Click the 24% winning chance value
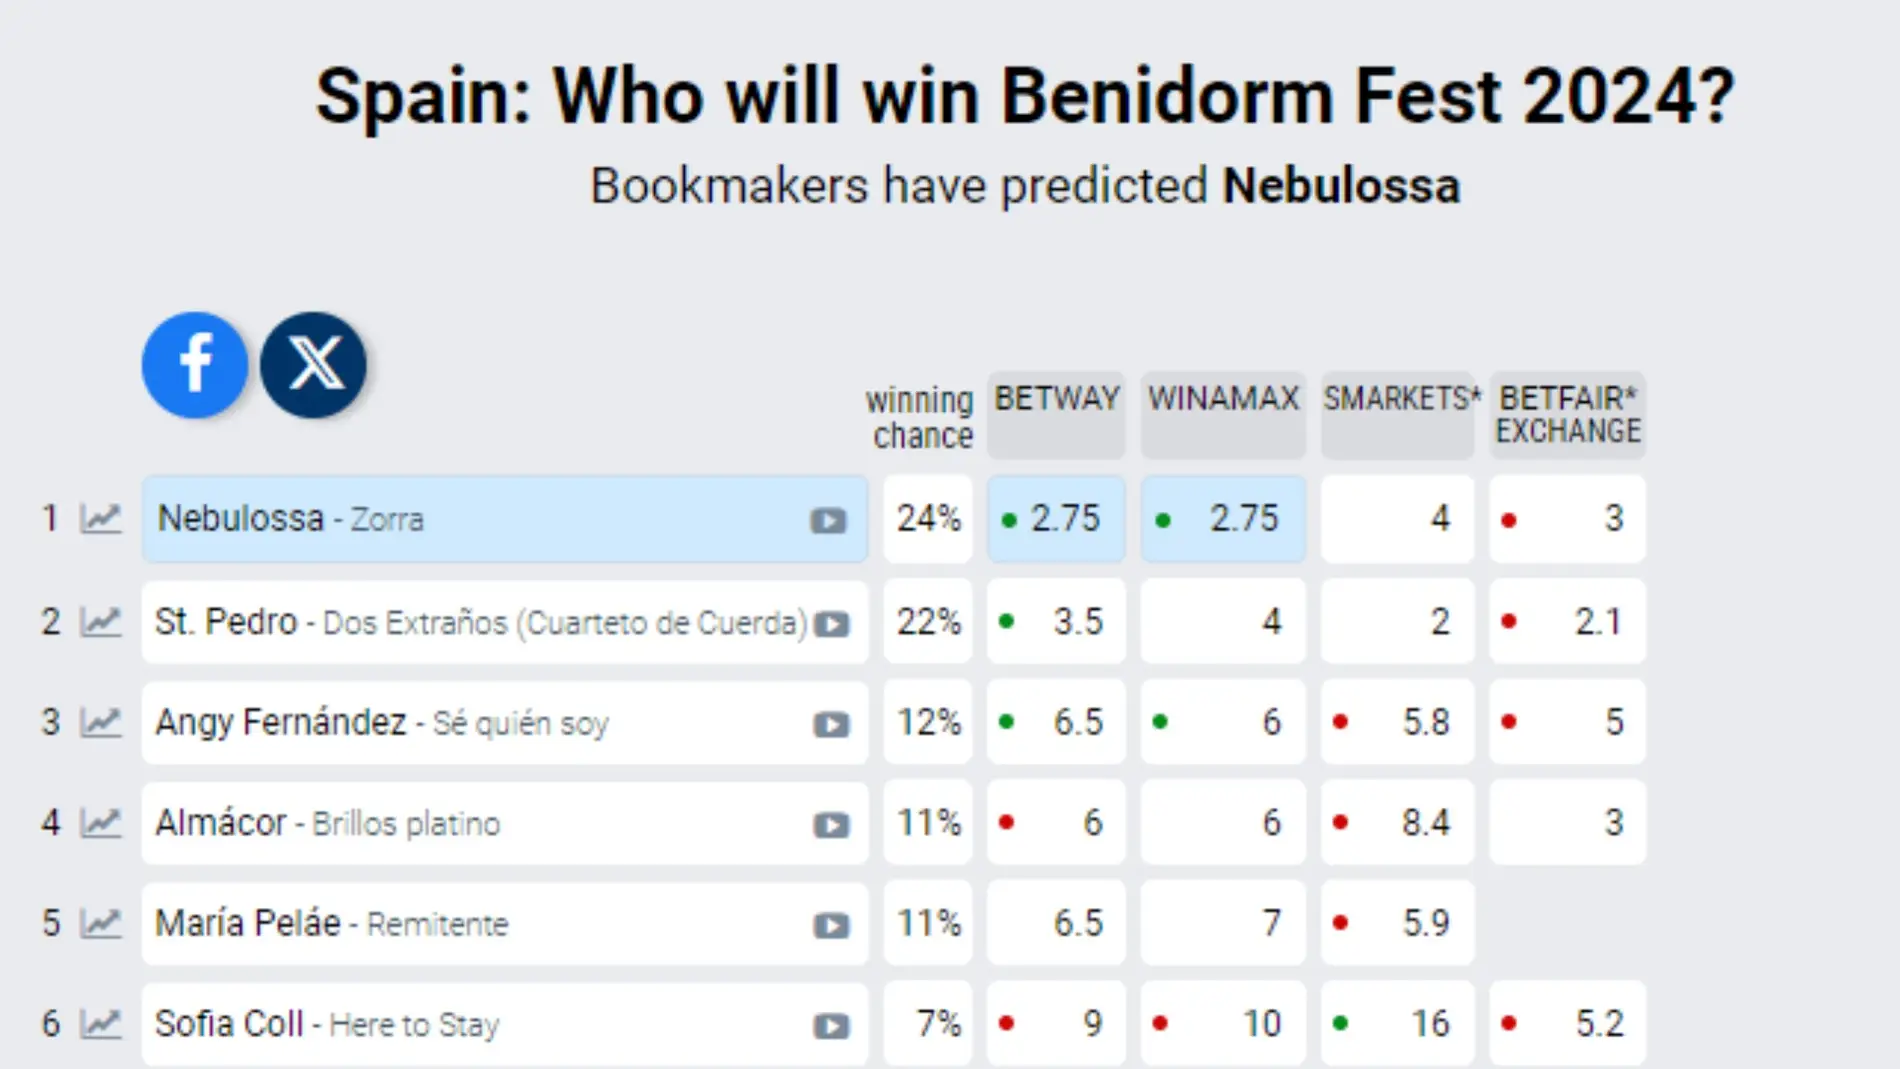This screenshot has height=1069, width=1900. tap(927, 519)
